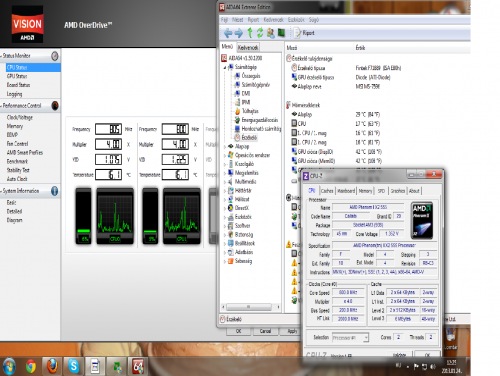This screenshot has width=500, height=376.
Task: Expand the Sebesség tree node
Action: tap(225, 261)
